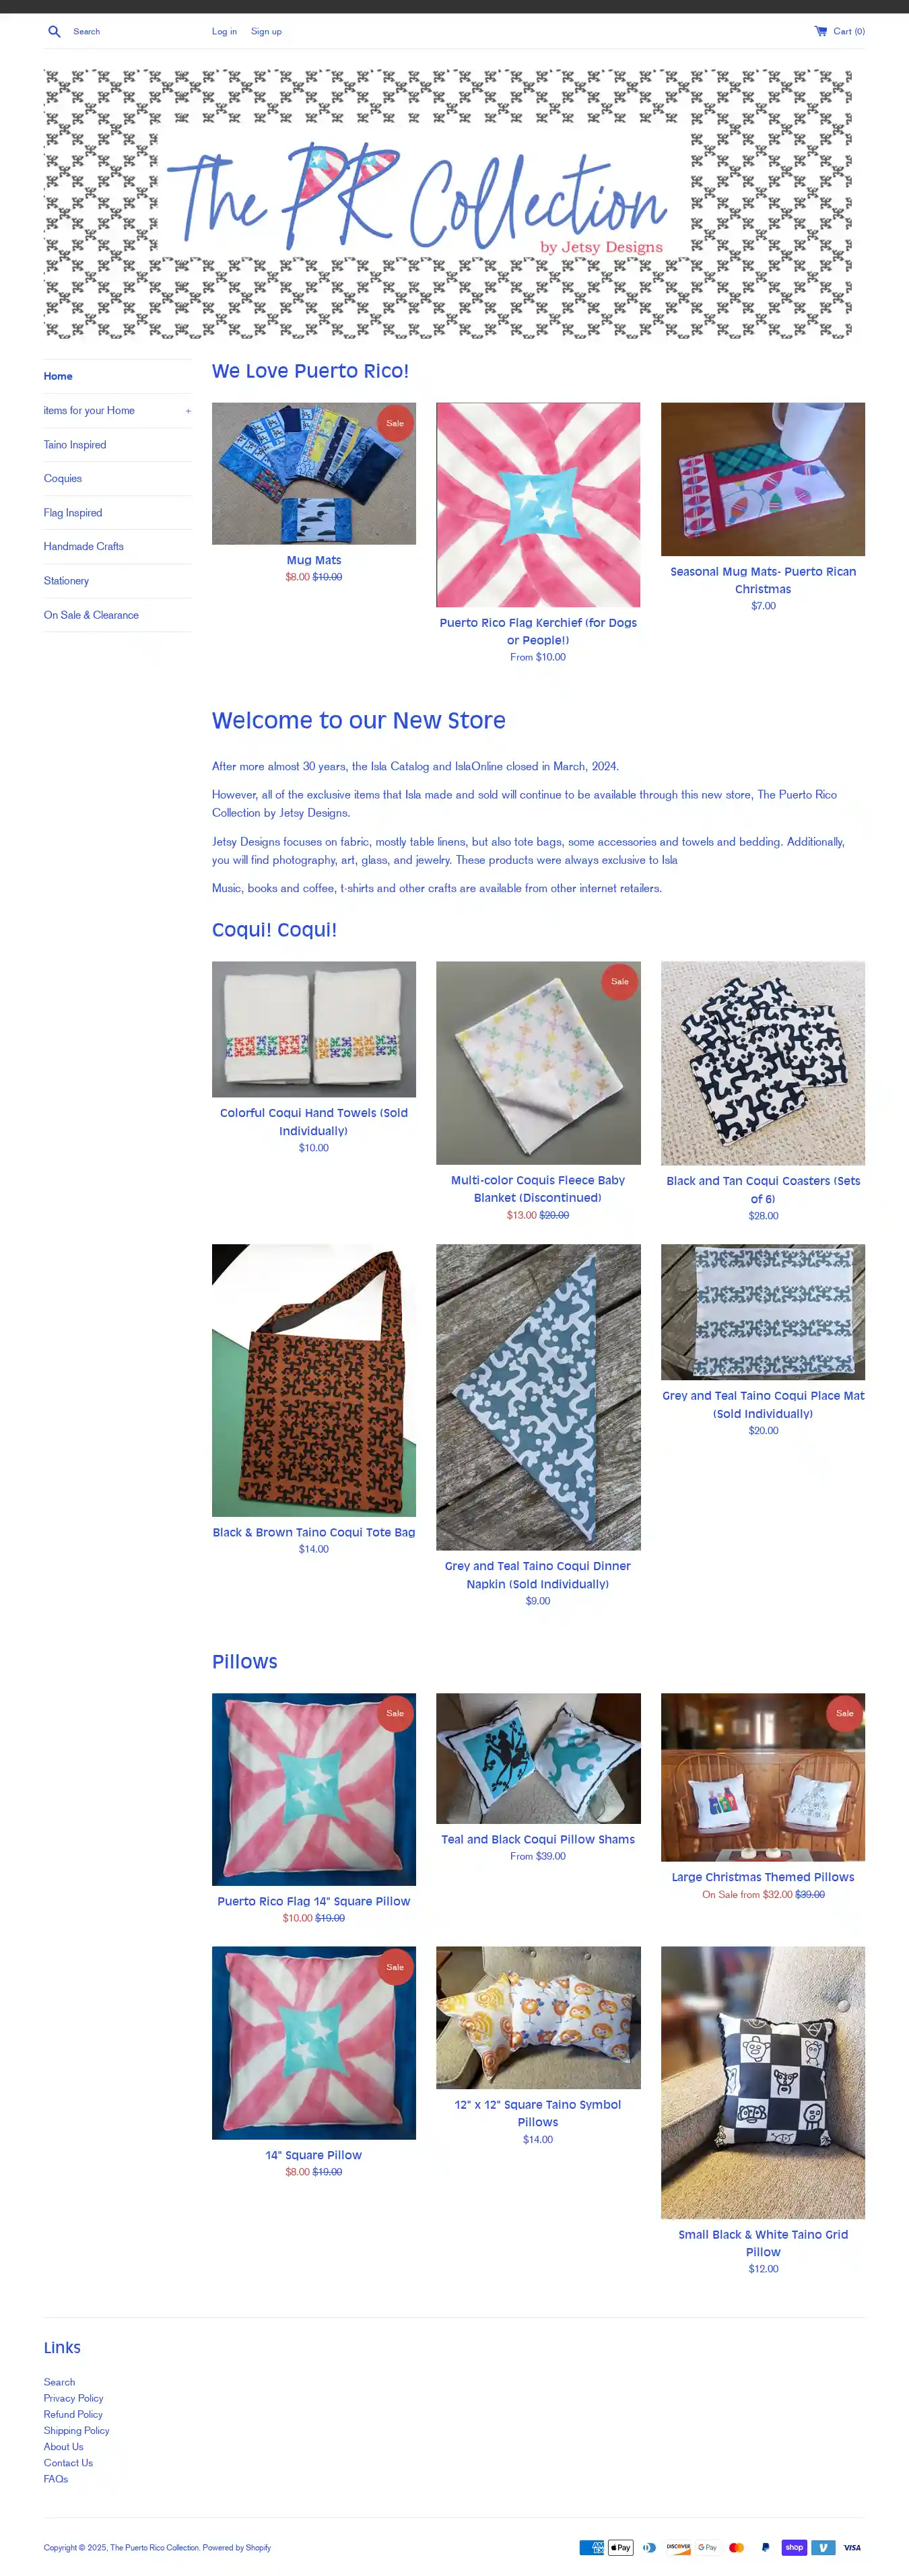909x2576 pixels.
Task: Click into the Search input field
Action: pyautogui.click(x=130, y=31)
